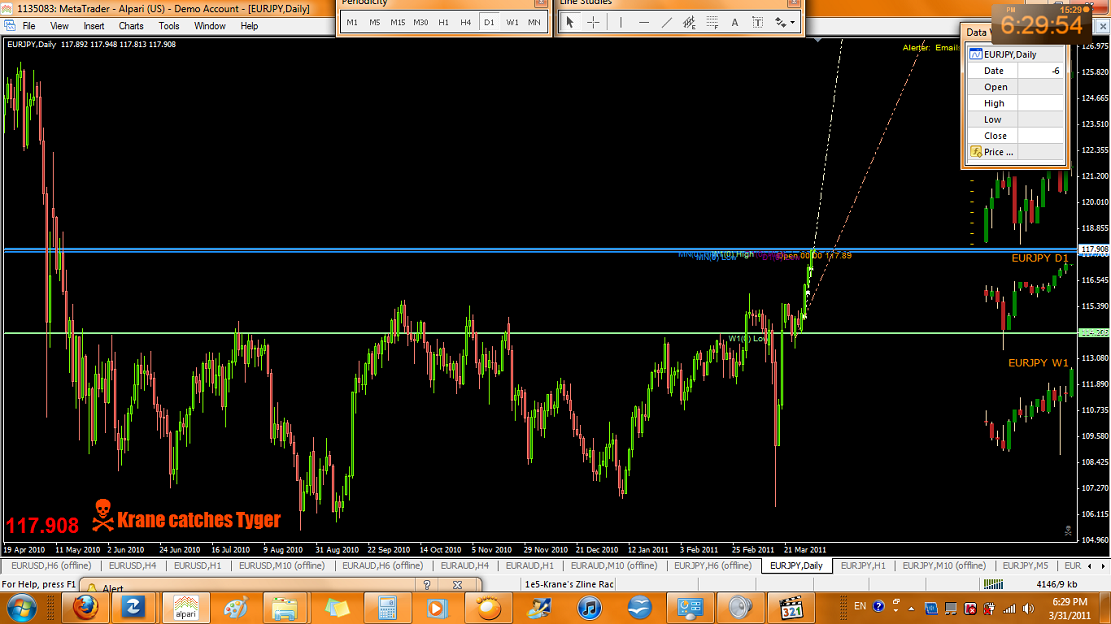Open the Window menu

tap(210, 26)
